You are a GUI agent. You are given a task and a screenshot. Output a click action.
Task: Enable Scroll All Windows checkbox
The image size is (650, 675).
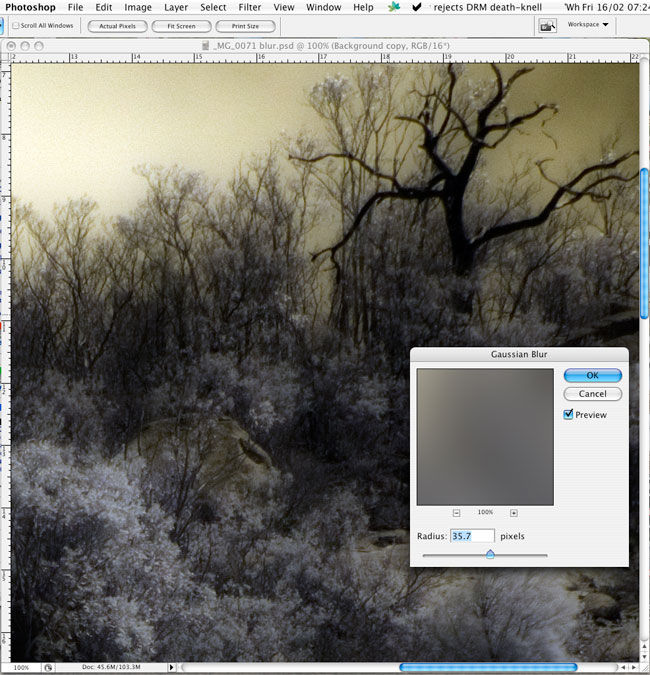16,25
